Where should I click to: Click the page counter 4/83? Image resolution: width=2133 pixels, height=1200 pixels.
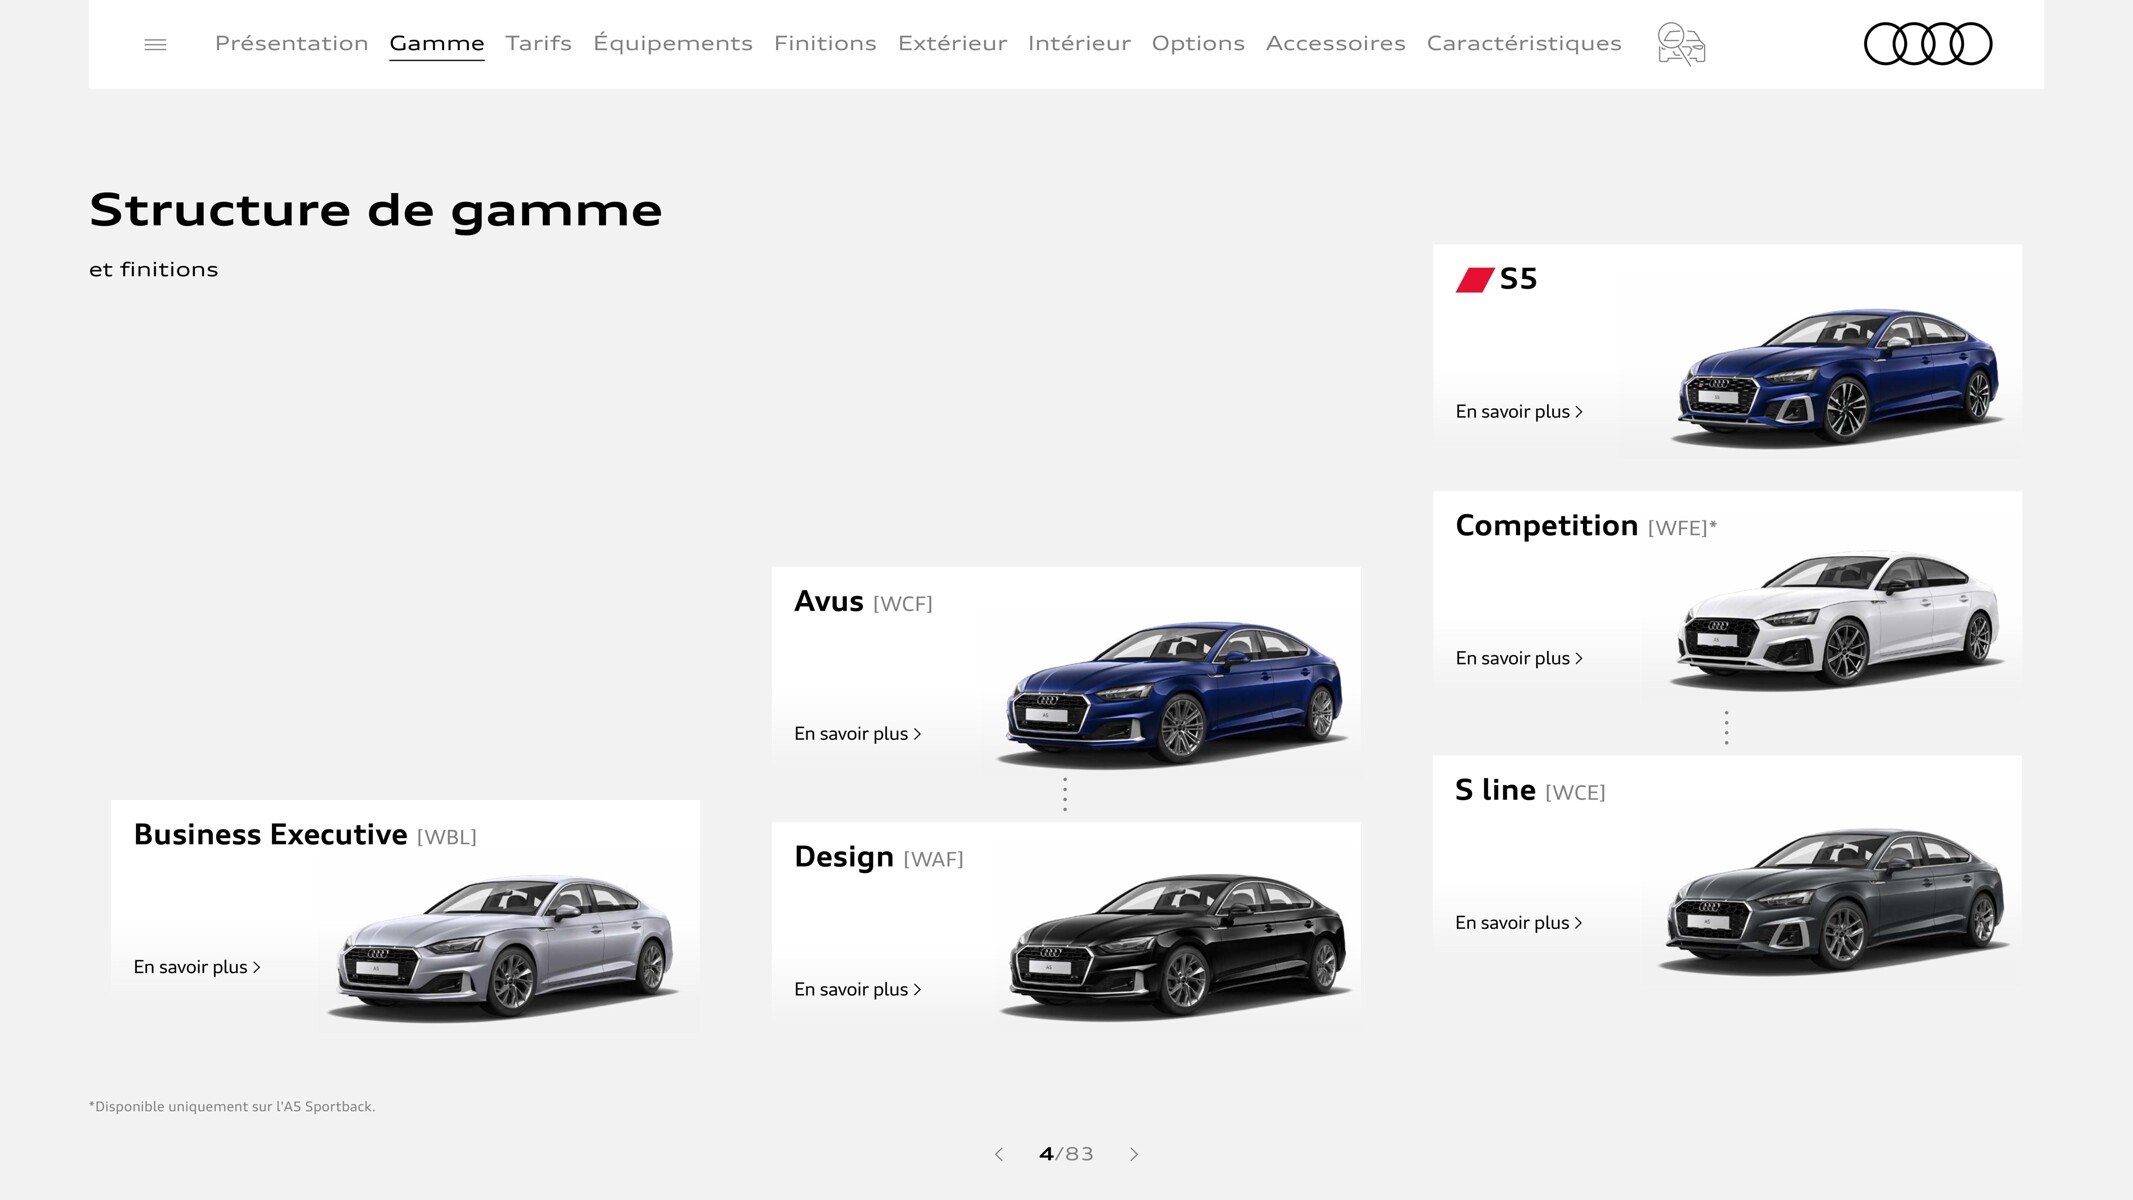pyautogui.click(x=1066, y=1154)
